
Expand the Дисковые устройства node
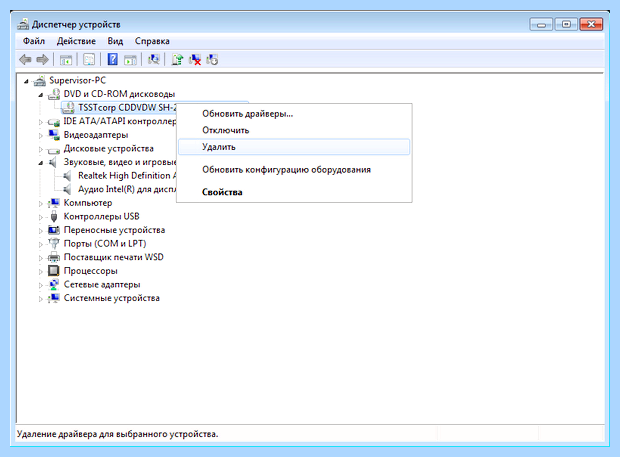[41, 149]
